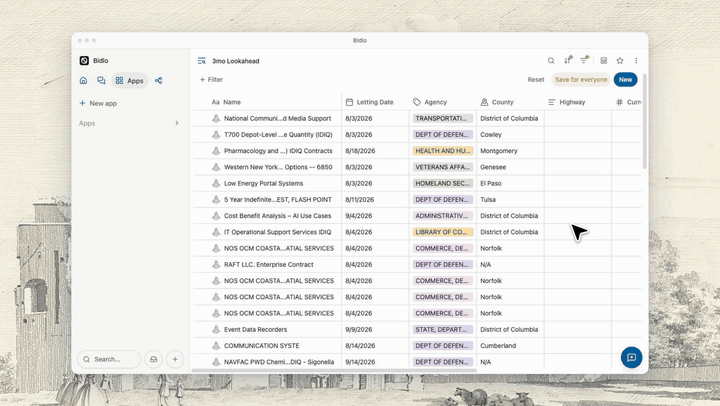Open the inbox icon beside Search
The width and height of the screenshot is (720, 406).
pyautogui.click(x=153, y=359)
